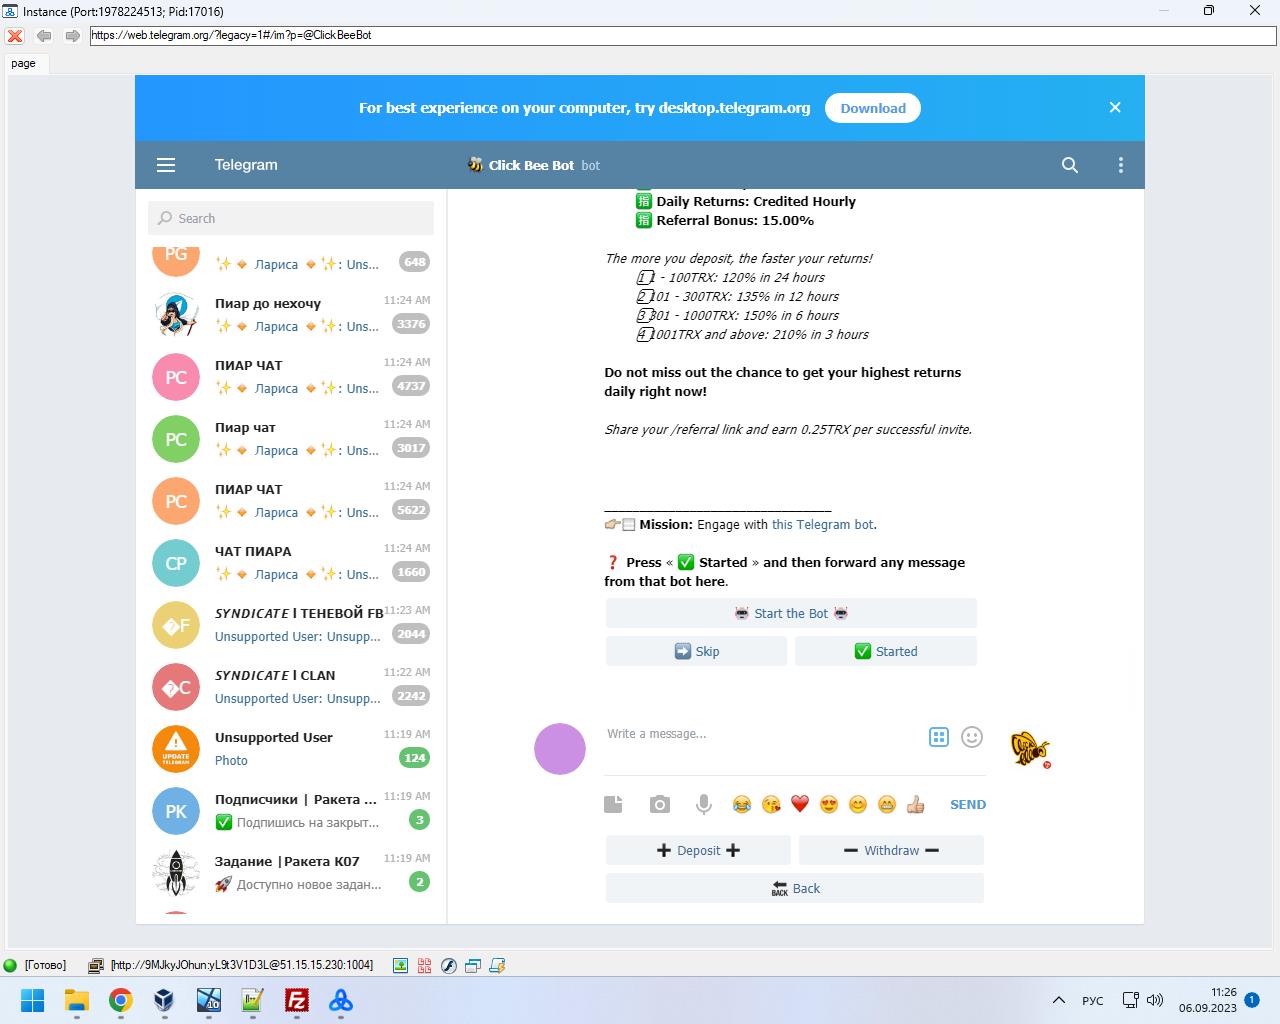Open FileZilla from the taskbar
Image resolution: width=1280 pixels, height=1024 pixels.
pyautogui.click(x=297, y=1000)
